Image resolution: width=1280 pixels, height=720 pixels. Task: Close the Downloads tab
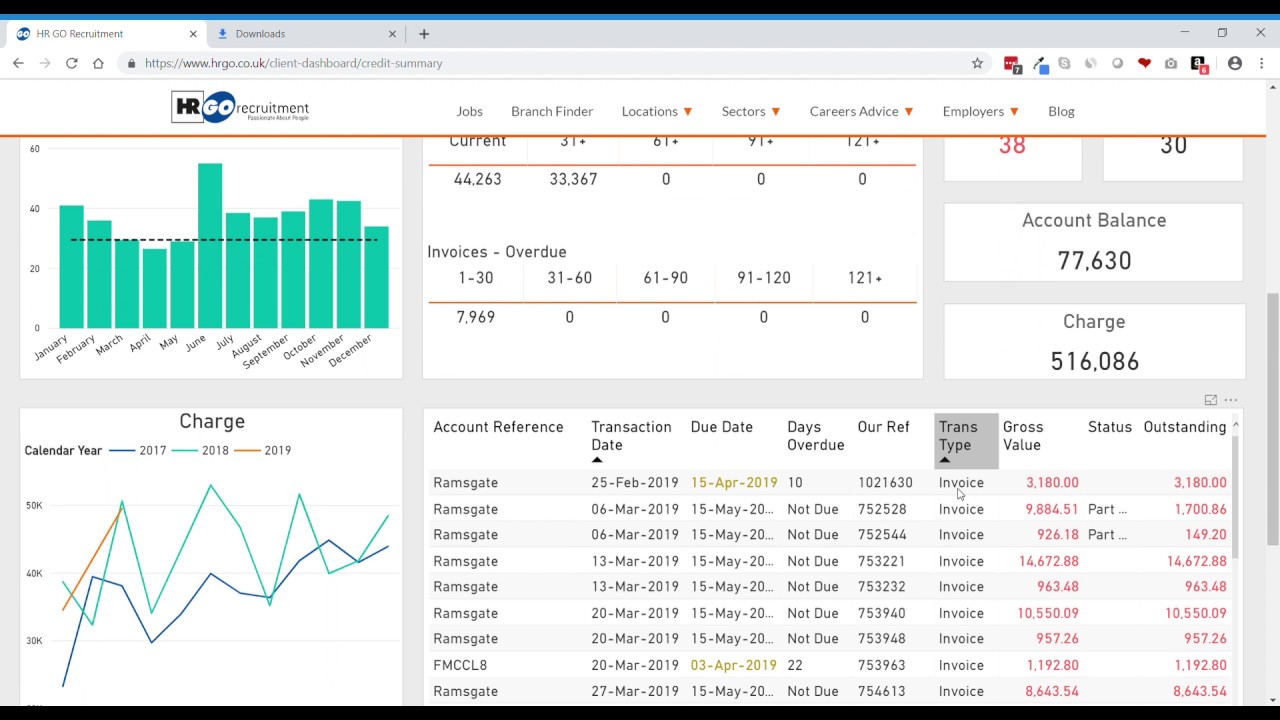(x=392, y=34)
